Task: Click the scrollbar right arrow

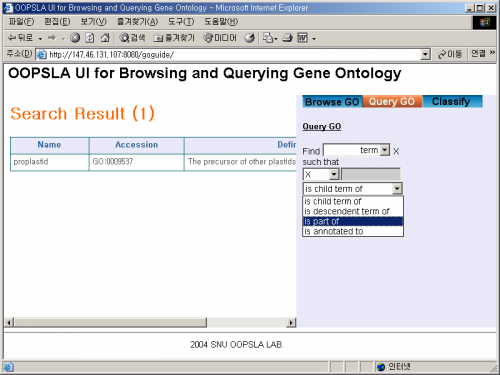Action: pos(291,322)
